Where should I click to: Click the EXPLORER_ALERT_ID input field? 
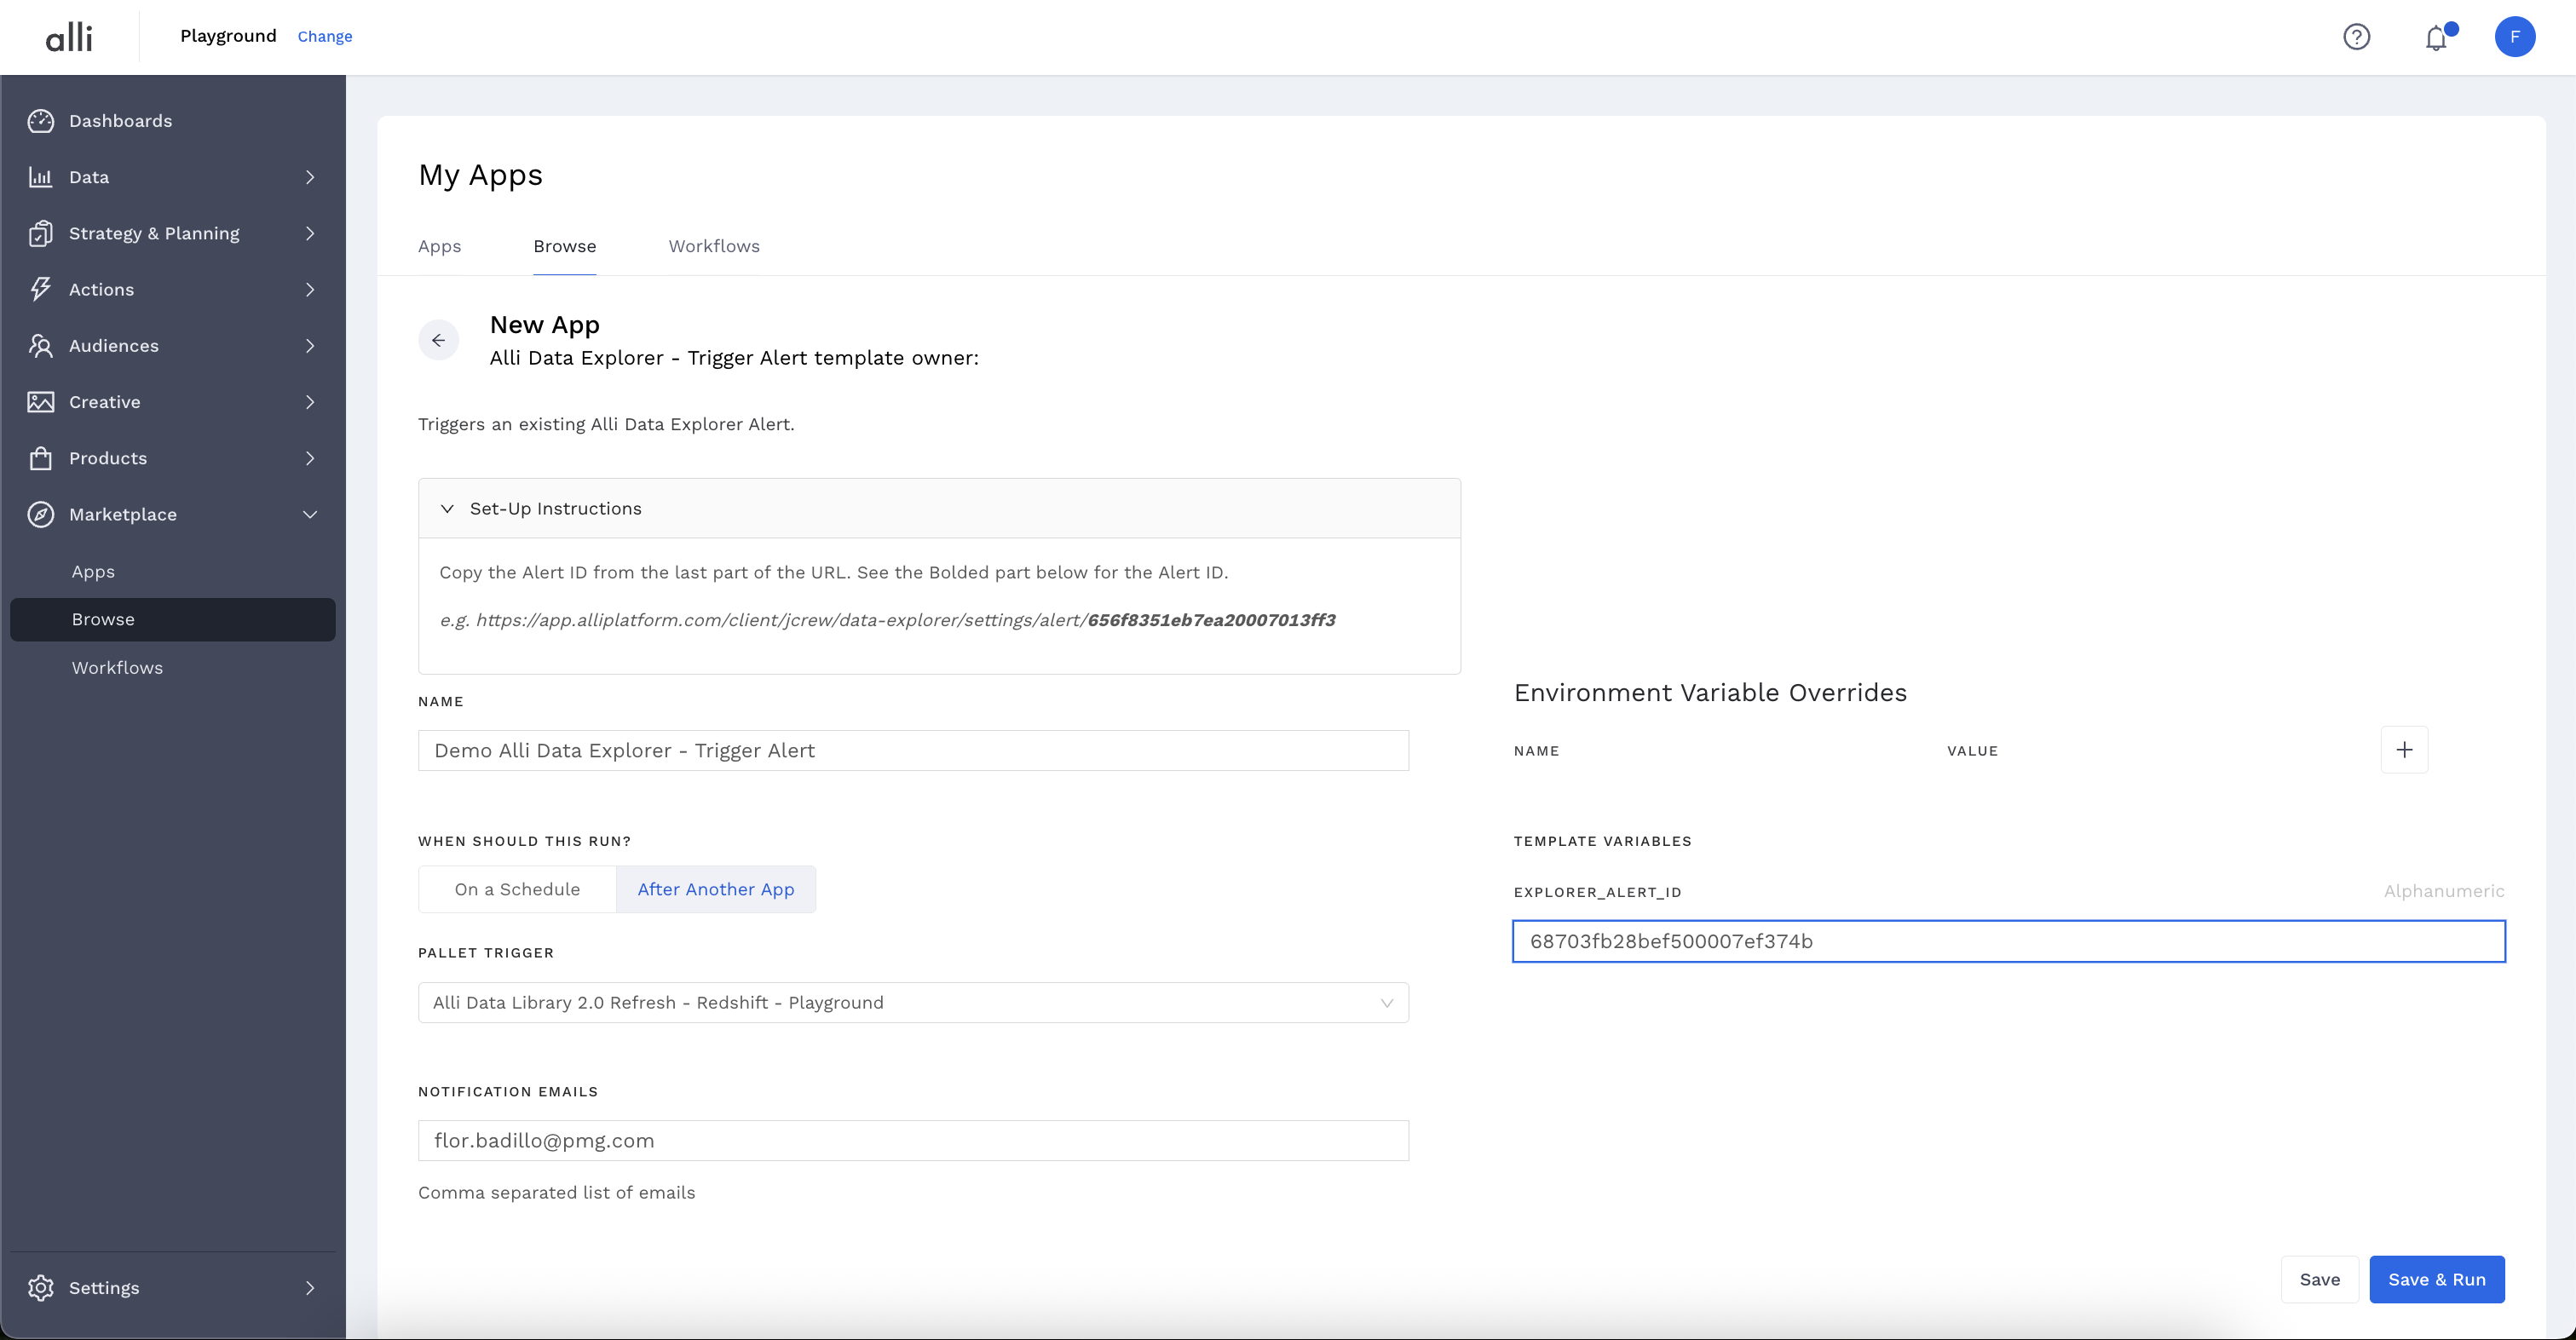point(2008,941)
